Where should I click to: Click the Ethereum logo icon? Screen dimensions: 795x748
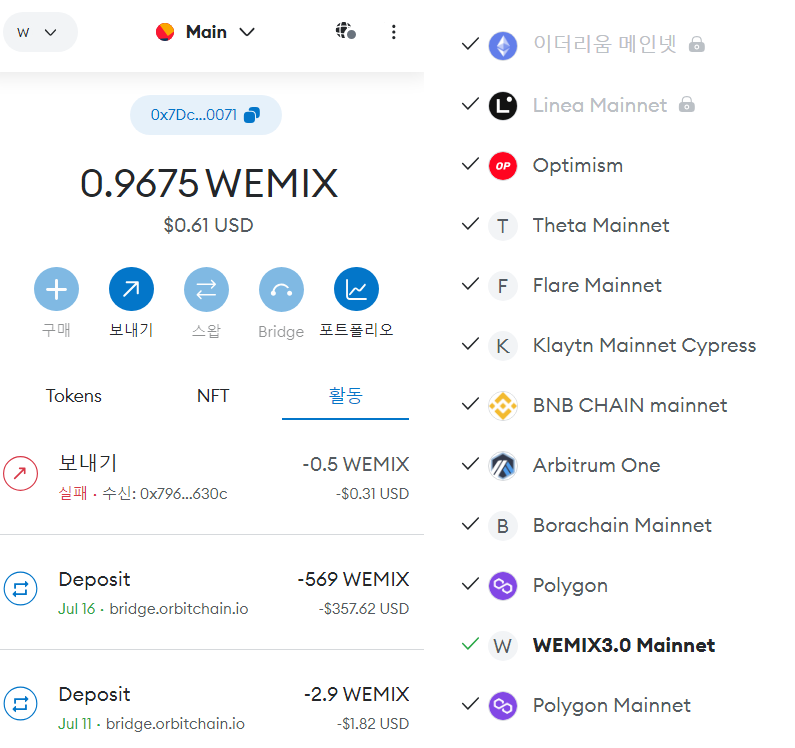pos(502,46)
